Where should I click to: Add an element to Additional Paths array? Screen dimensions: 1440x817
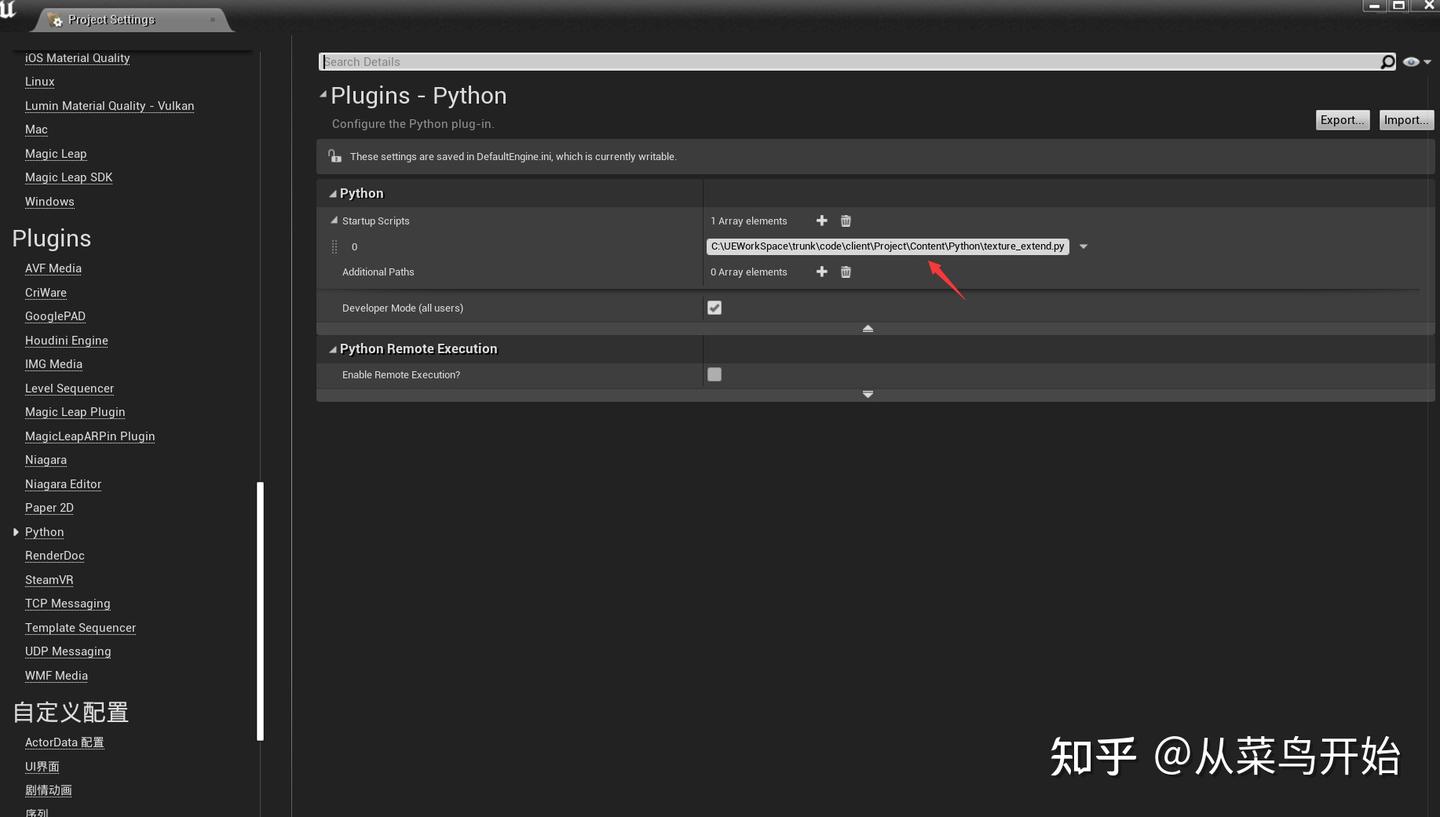pyautogui.click(x=821, y=271)
